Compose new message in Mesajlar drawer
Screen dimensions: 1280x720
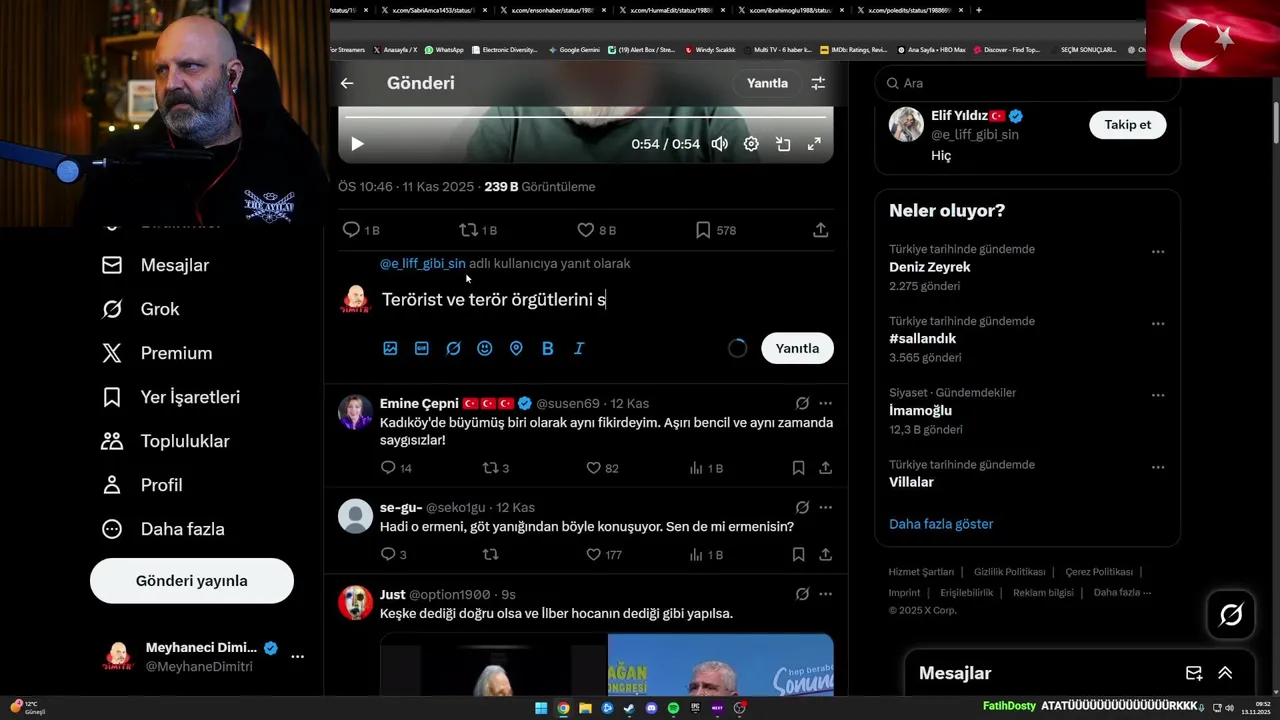(1194, 673)
